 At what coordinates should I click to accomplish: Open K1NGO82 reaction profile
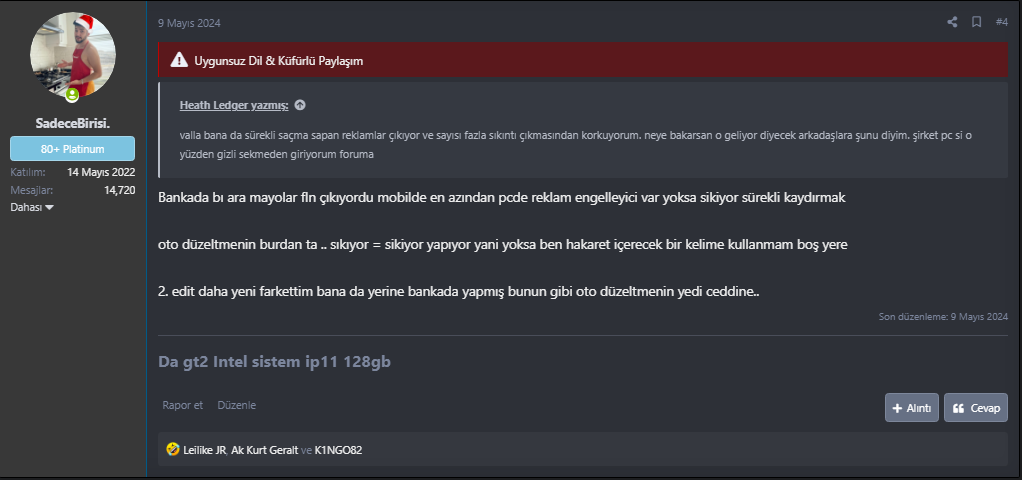[x=337, y=450]
